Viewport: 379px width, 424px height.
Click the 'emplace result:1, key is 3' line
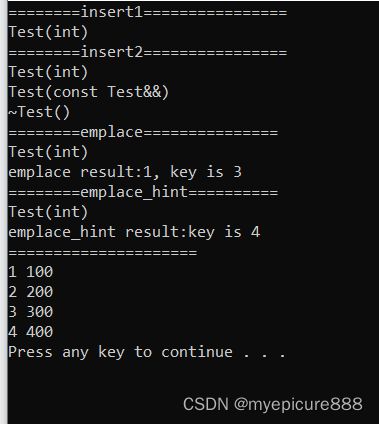pyautogui.click(x=125, y=172)
